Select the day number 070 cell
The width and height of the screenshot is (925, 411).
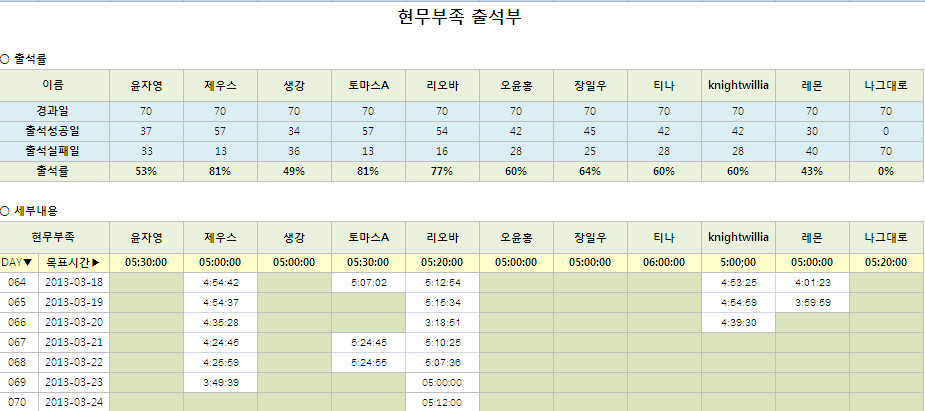(19, 402)
